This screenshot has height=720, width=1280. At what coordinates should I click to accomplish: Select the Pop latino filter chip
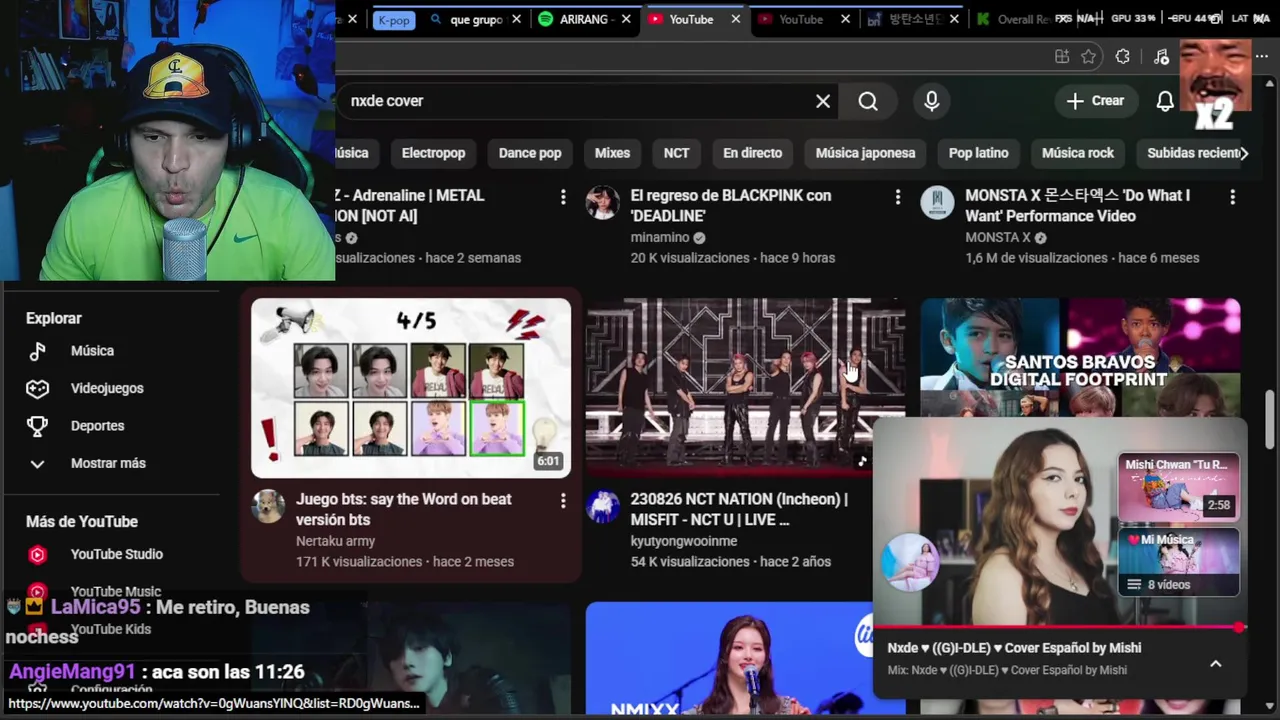(978, 153)
